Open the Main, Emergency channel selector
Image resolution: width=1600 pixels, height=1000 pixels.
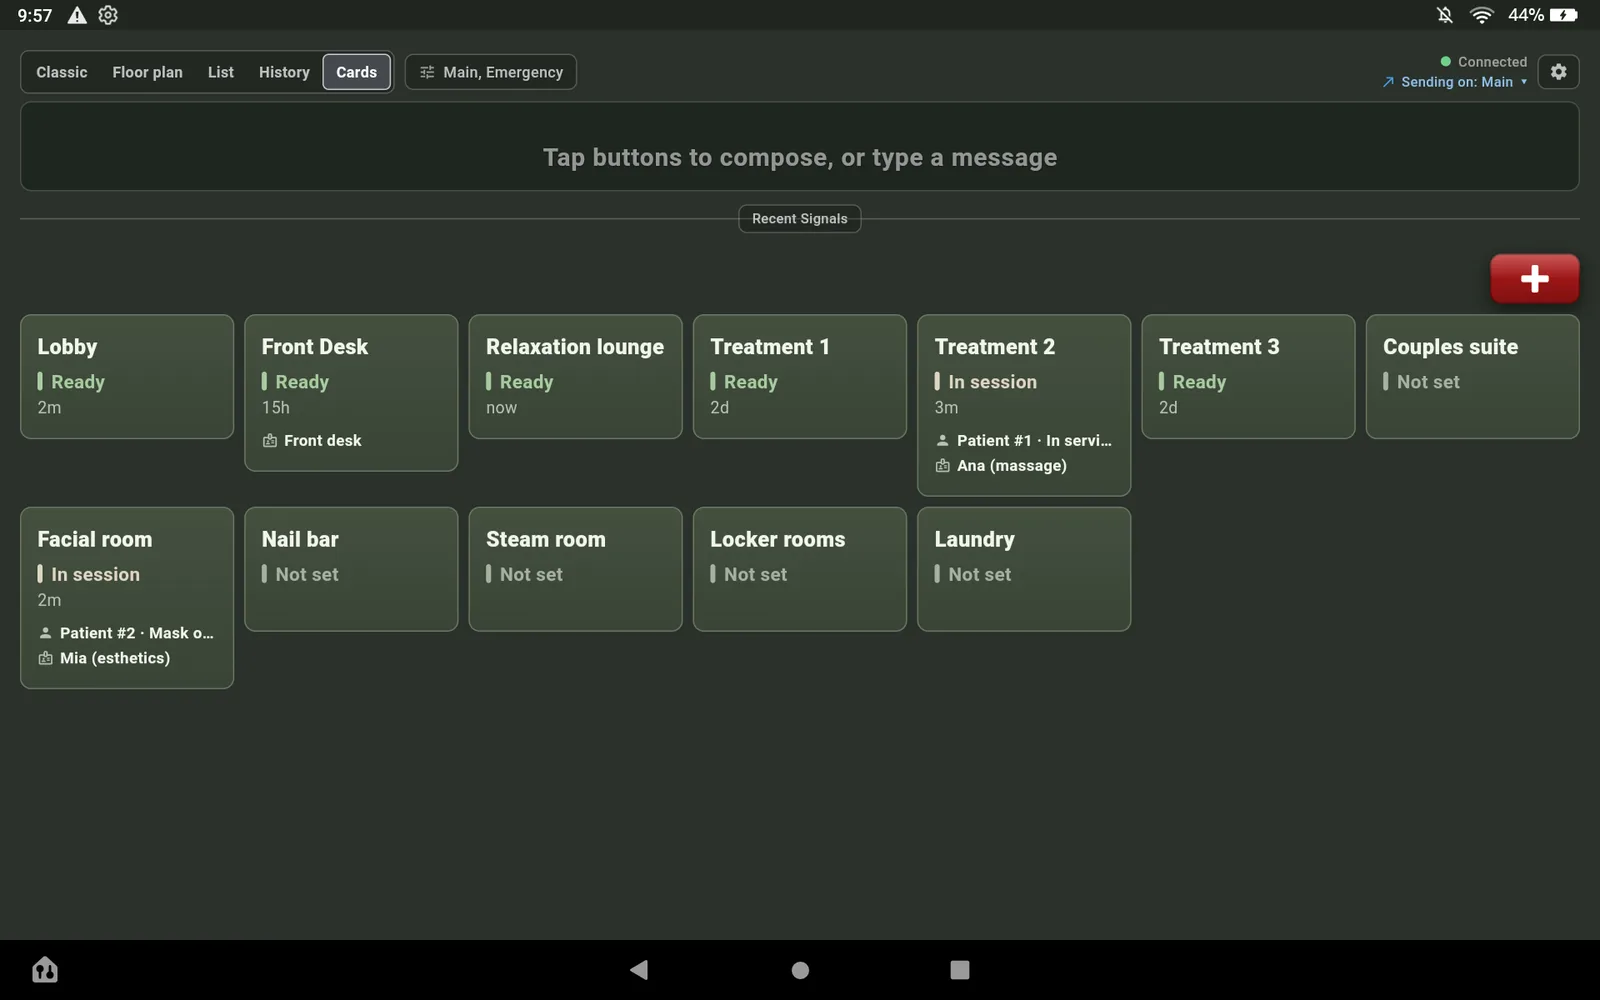click(491, 72)
